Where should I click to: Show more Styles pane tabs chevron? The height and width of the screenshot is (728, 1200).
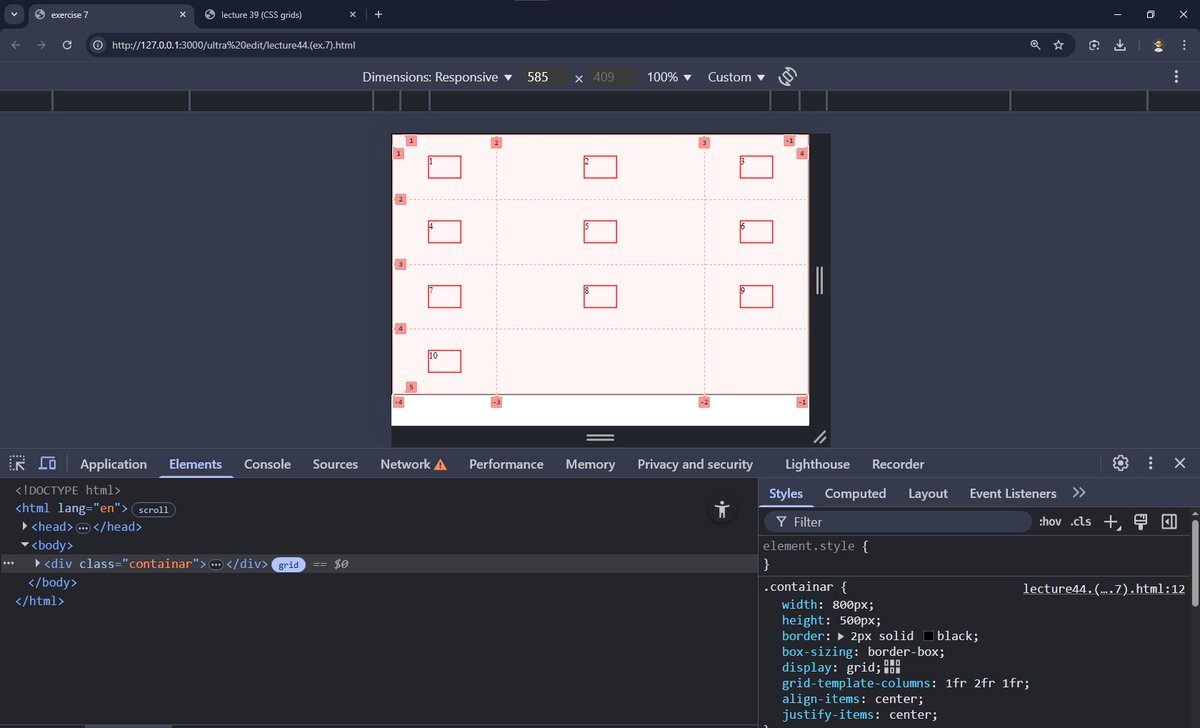(1078, 493)
